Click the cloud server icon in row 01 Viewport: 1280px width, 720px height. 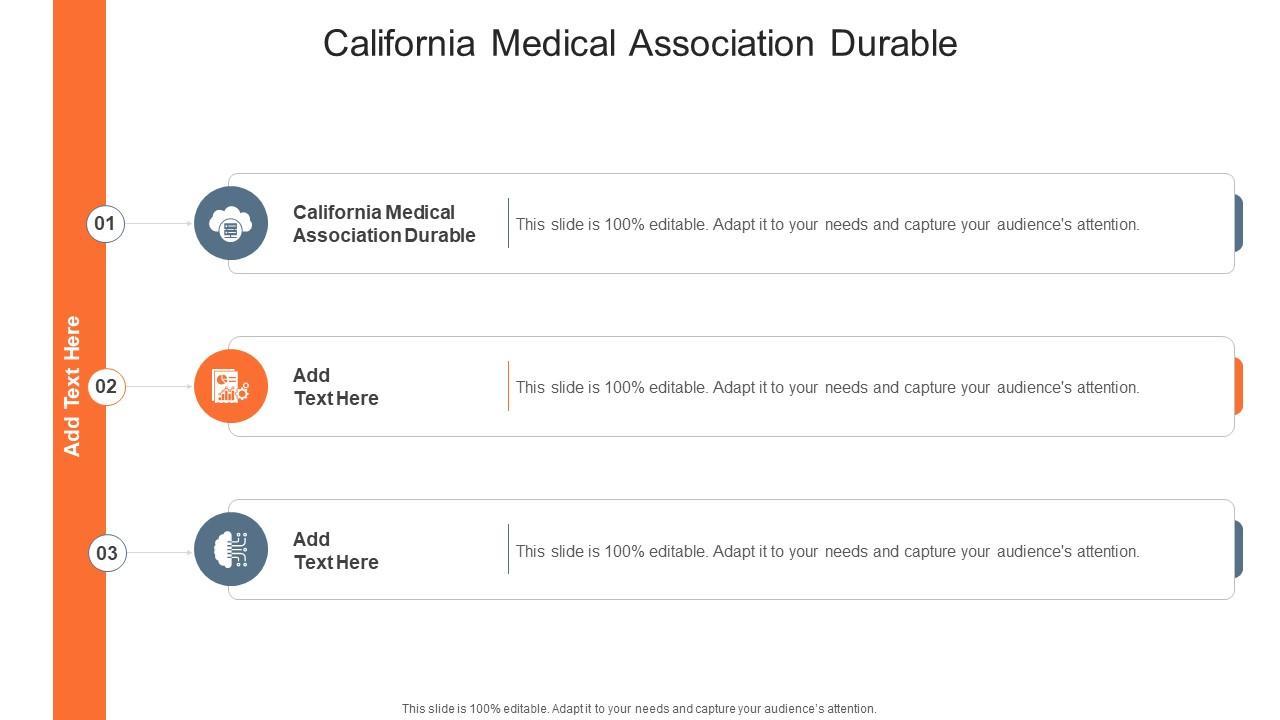231,224
